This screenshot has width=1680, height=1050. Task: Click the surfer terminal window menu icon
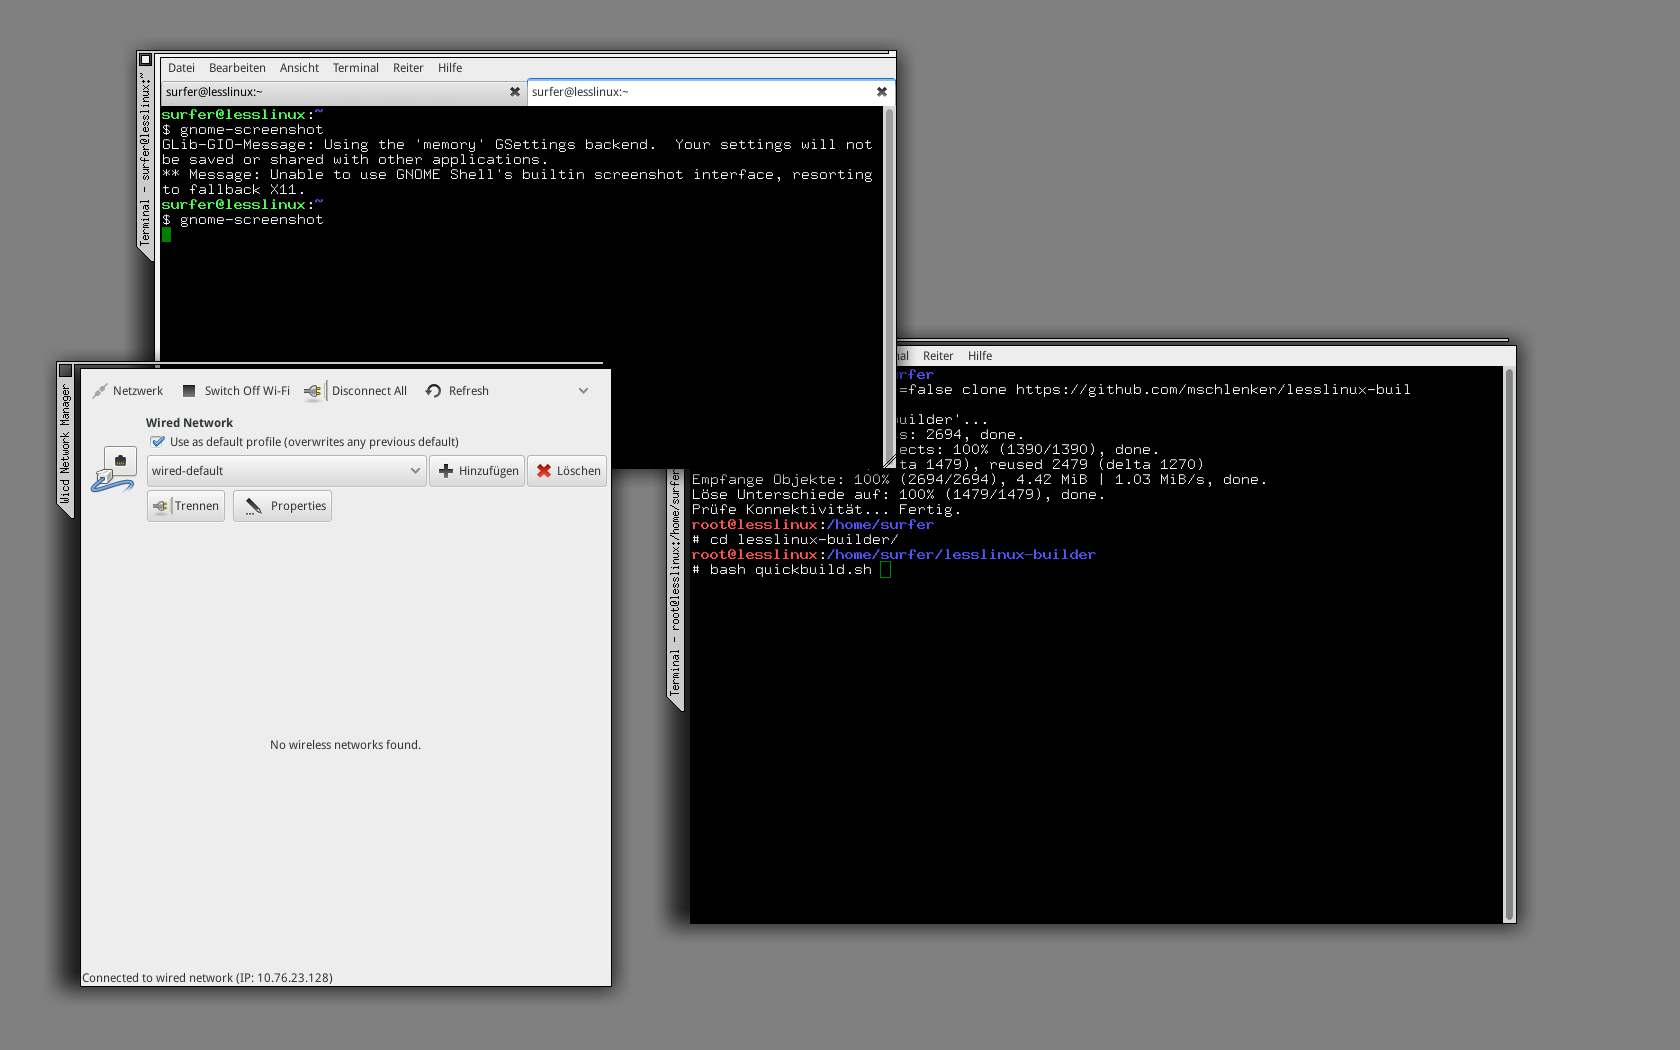pos(146,60)
